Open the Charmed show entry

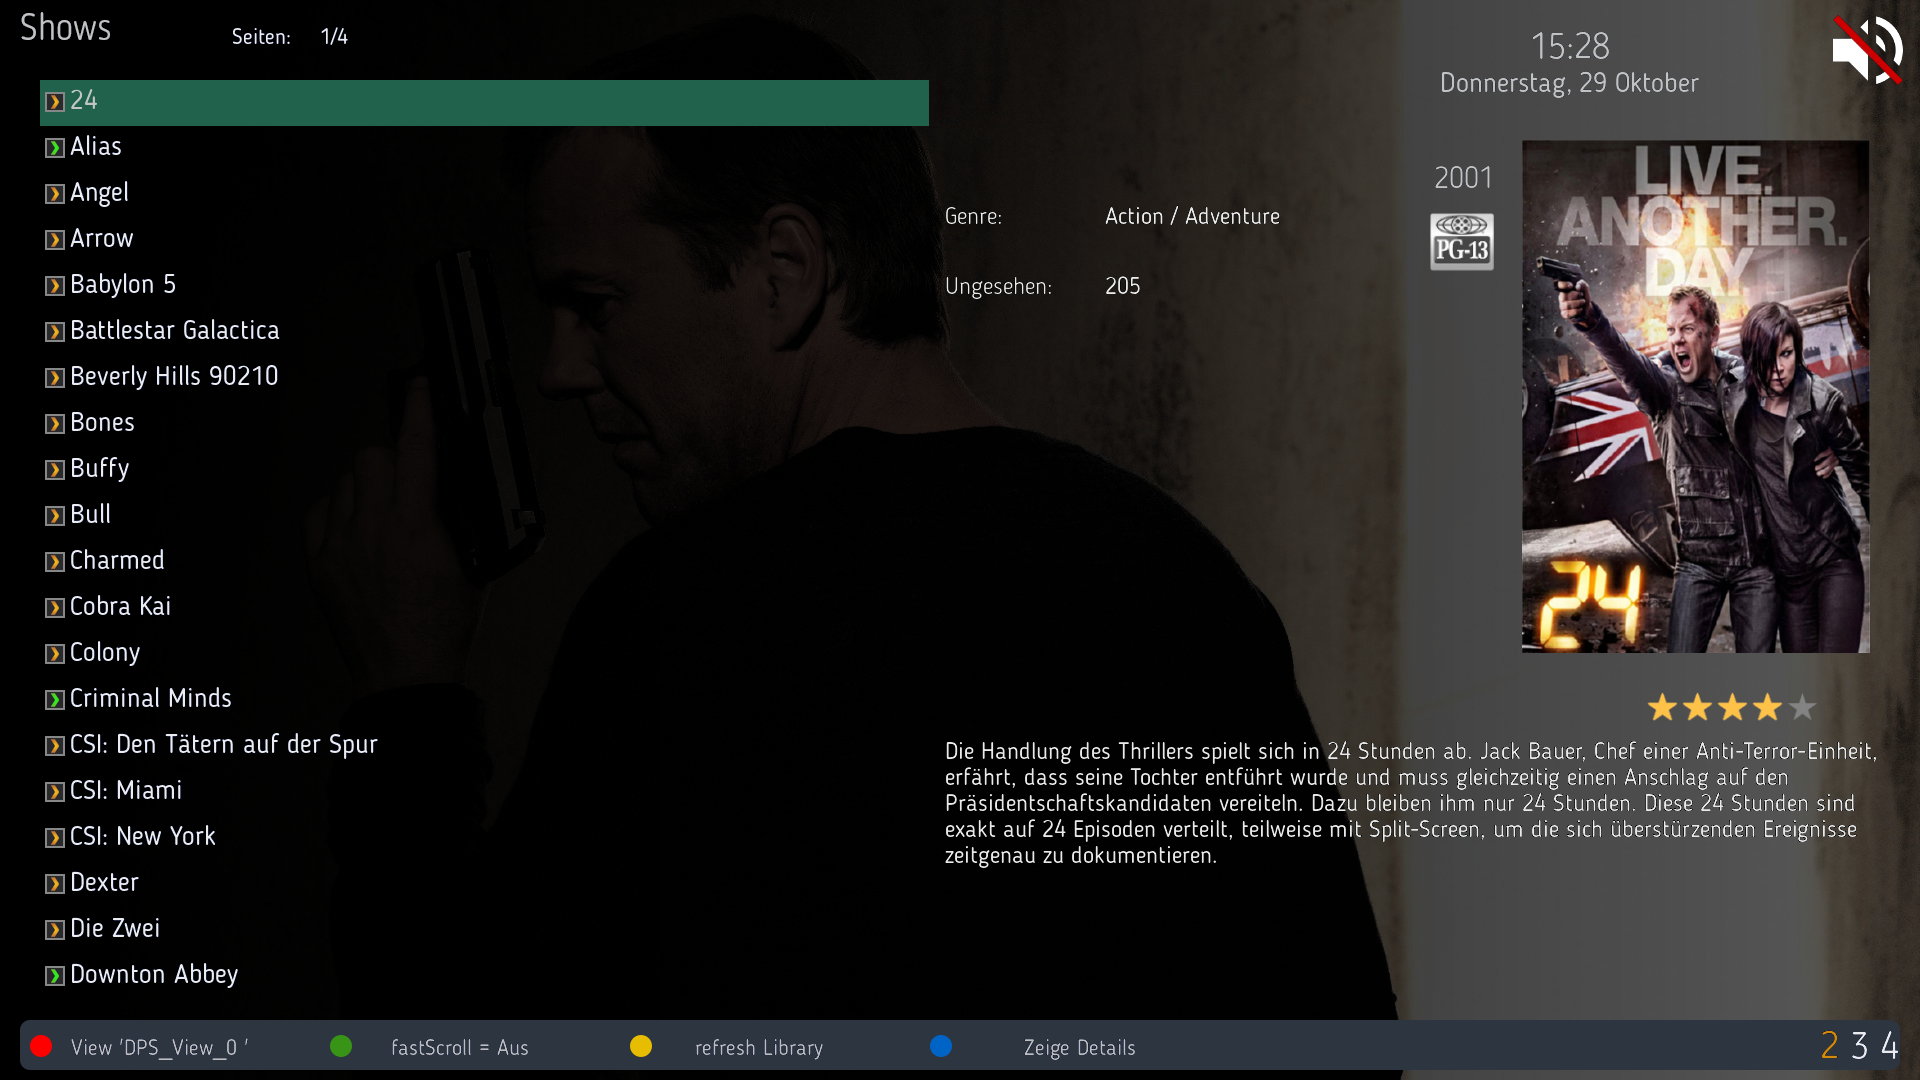[x=484, y=561]
